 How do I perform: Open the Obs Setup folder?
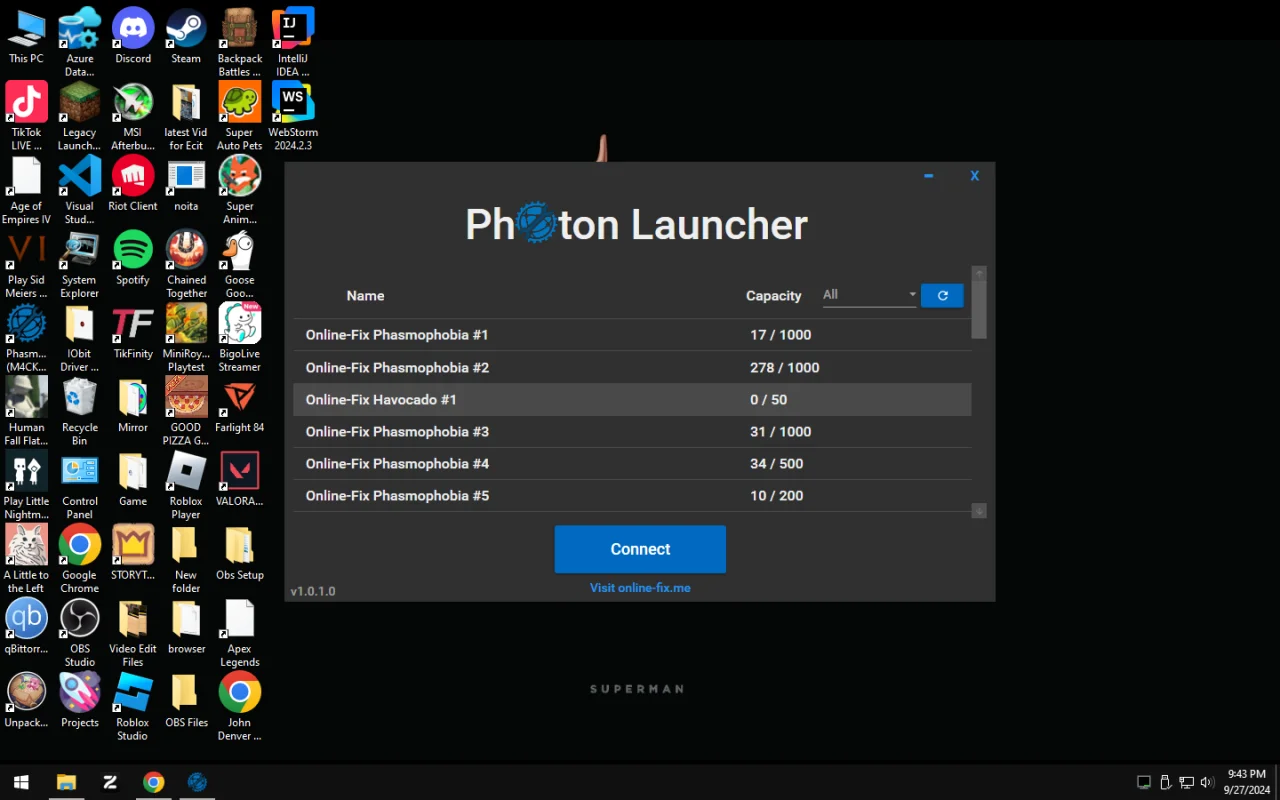point(240,554)
